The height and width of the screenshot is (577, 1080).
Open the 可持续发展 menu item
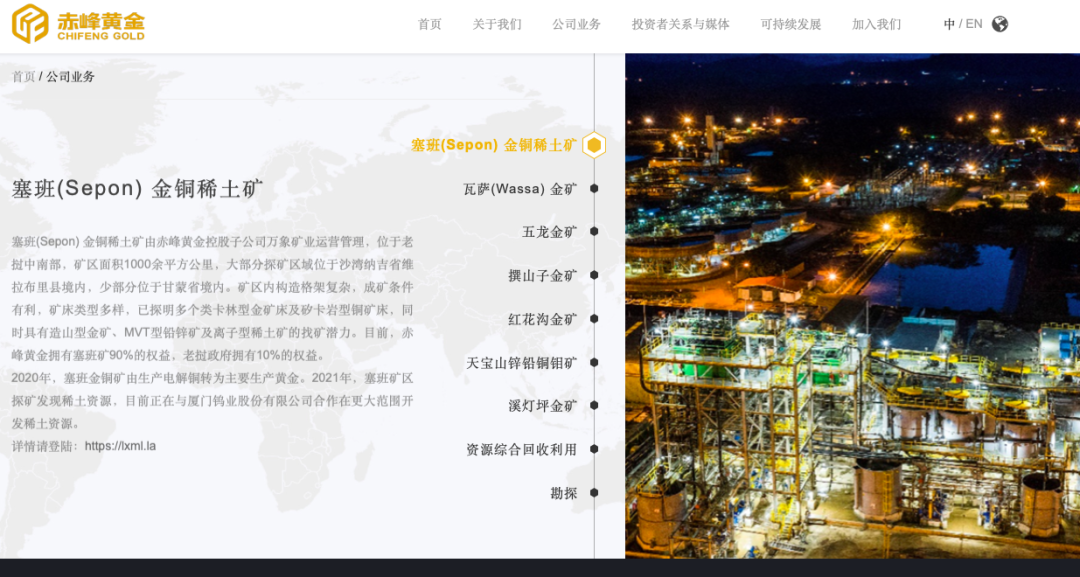[790, 24]
